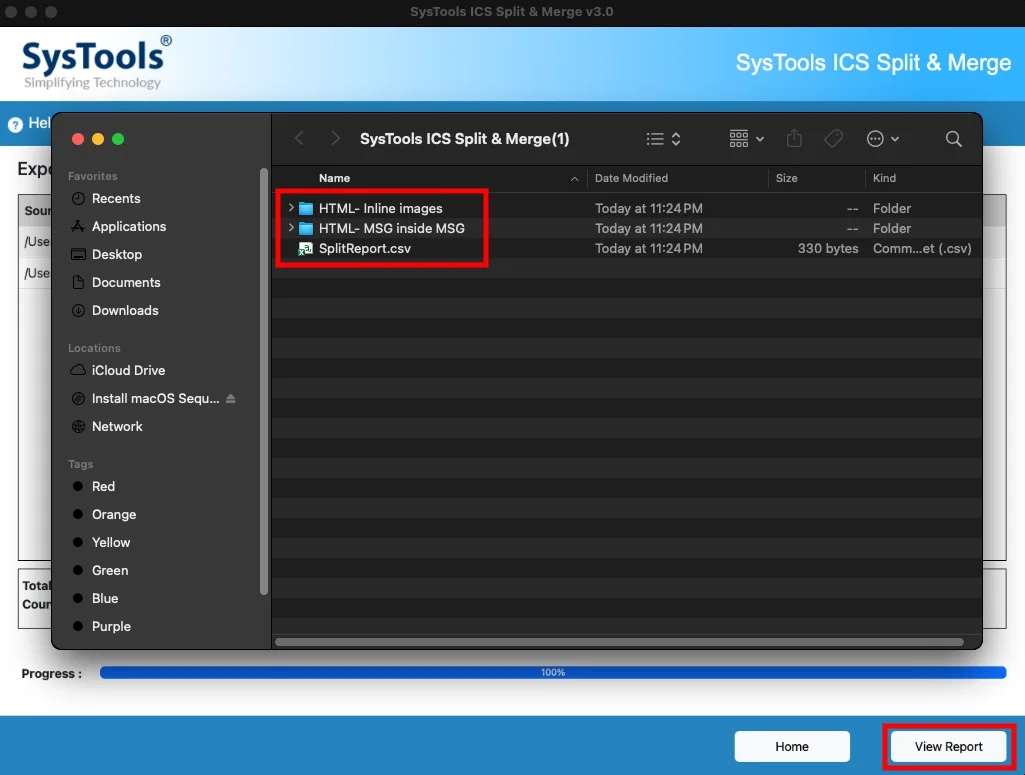Open the grid grouping options dropdown
This screenshot has width=1025, height=775.
(x=747, y=139)
